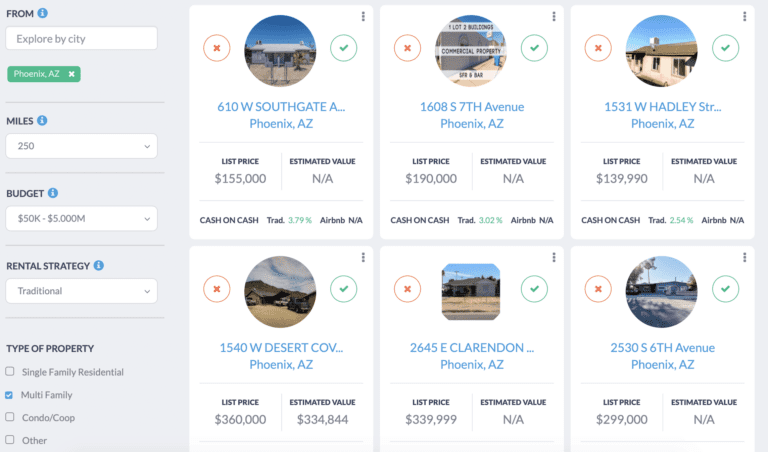Open the 1608 S 7TH Avenue listing title
This screenshot has width=768, height=452.
click(x=471, y=107)
